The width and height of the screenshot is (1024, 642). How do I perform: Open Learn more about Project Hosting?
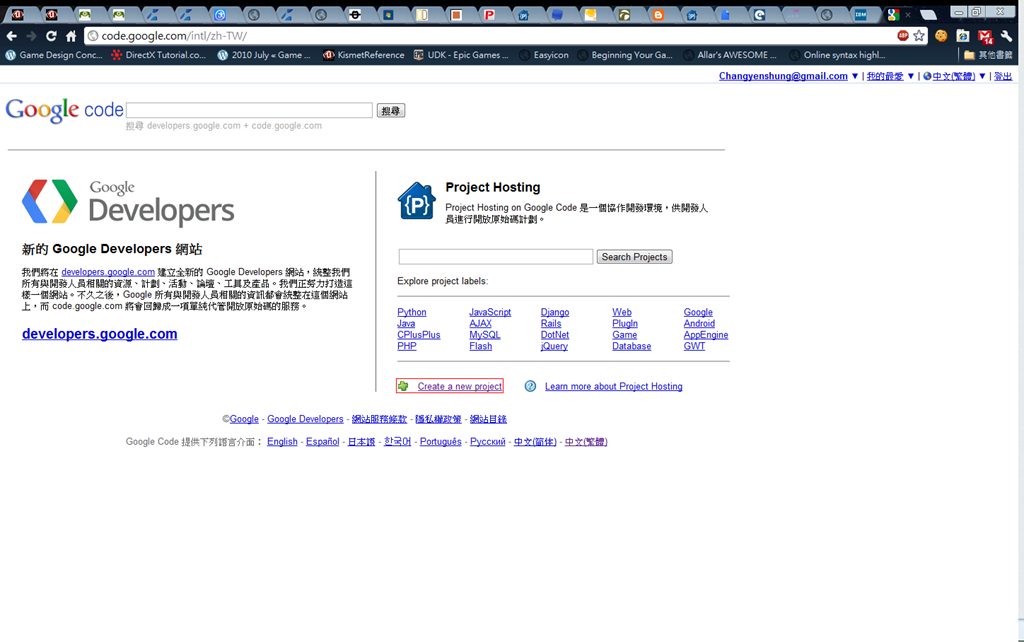(x=613, y=386)
